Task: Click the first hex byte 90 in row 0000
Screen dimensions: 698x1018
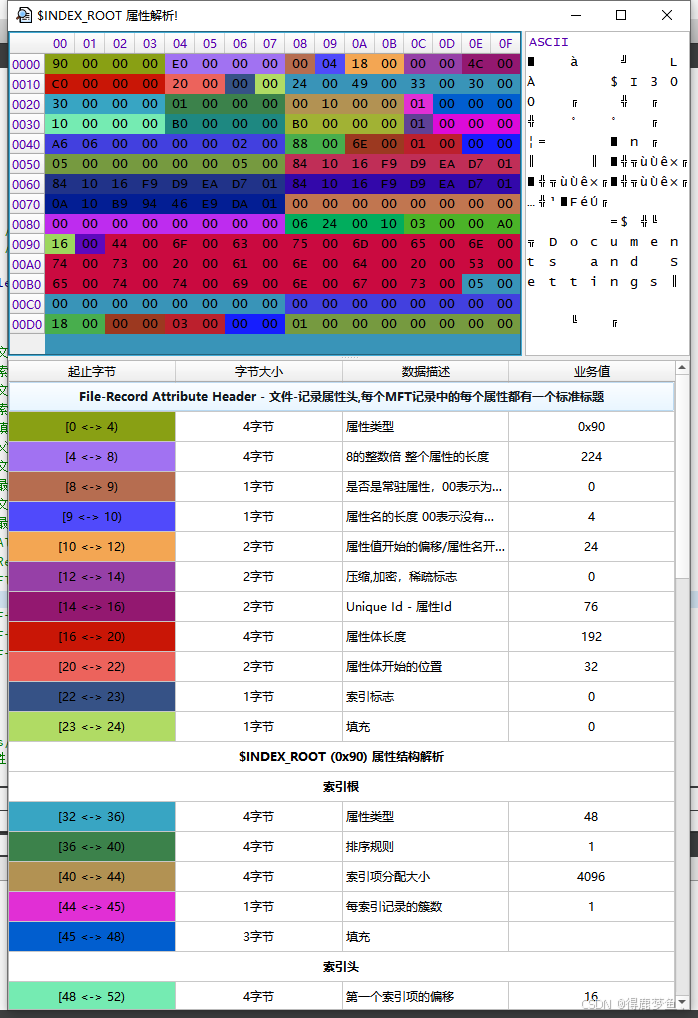Action: point(60,64)
